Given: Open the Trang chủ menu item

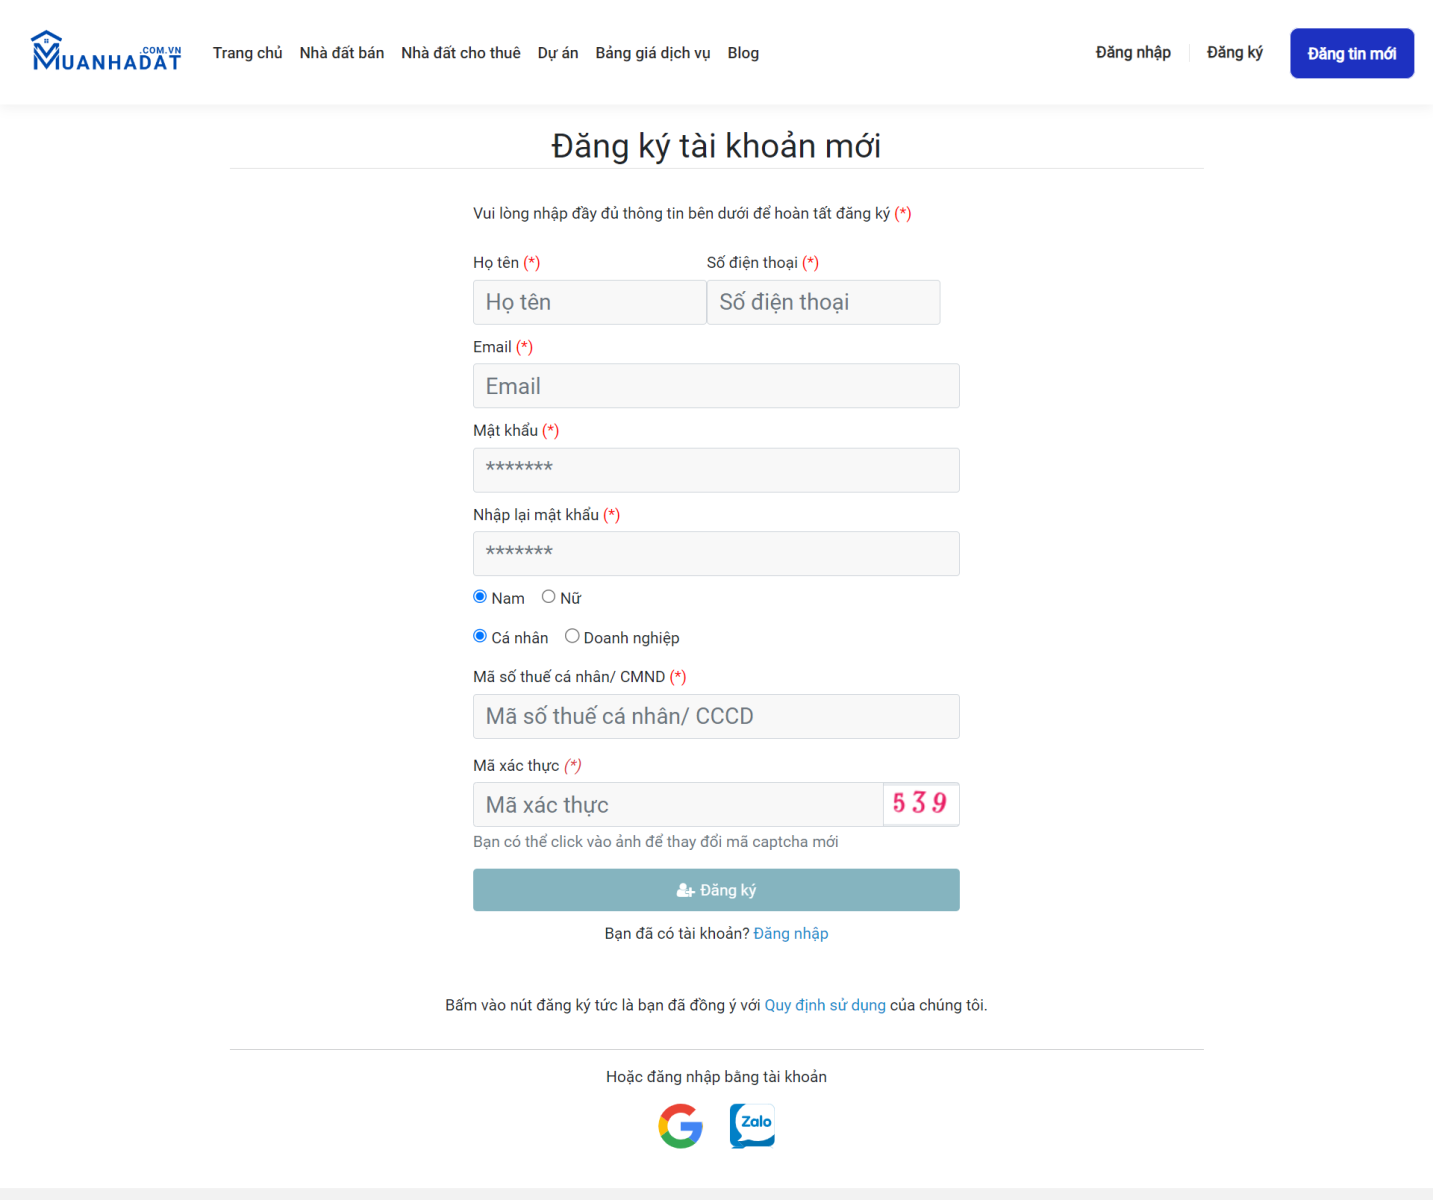Looking at the screenshot, I should tap(247, 53).
